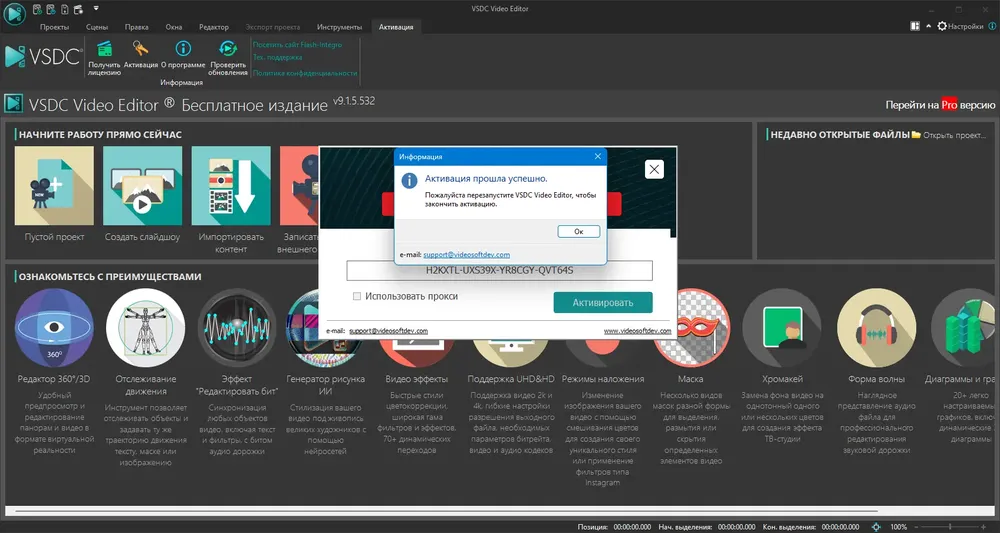Open the Диаграммы и графики icon

965,328
